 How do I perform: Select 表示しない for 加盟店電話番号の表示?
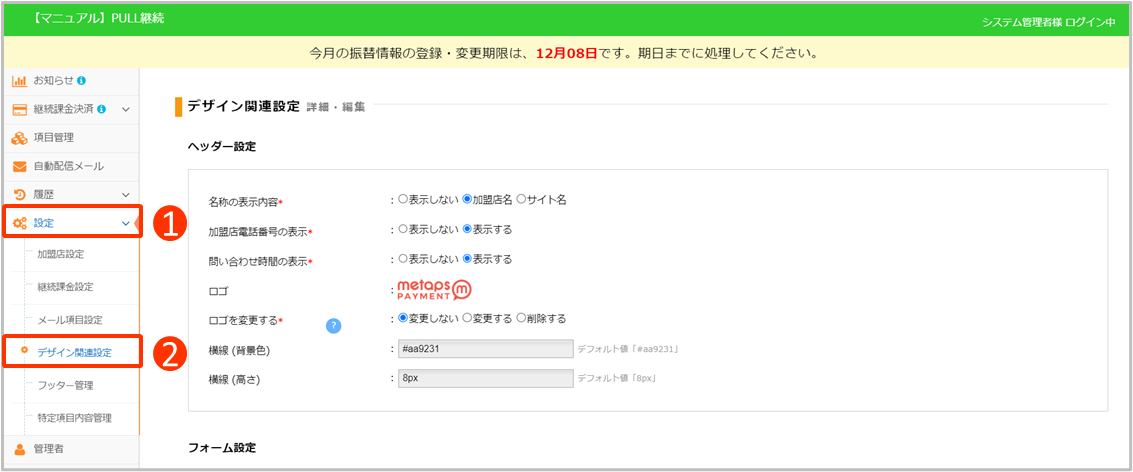coord(402,229)
